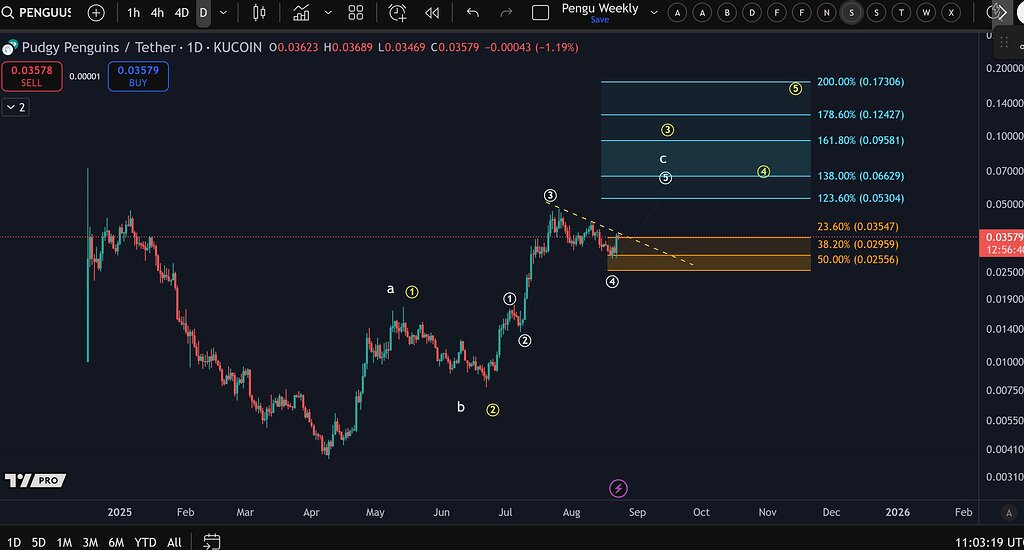The width and height of the screenshot is (1024, 550).
Task: Activate the highlighted S quick-access circle
Action: (x=851, y=13)
